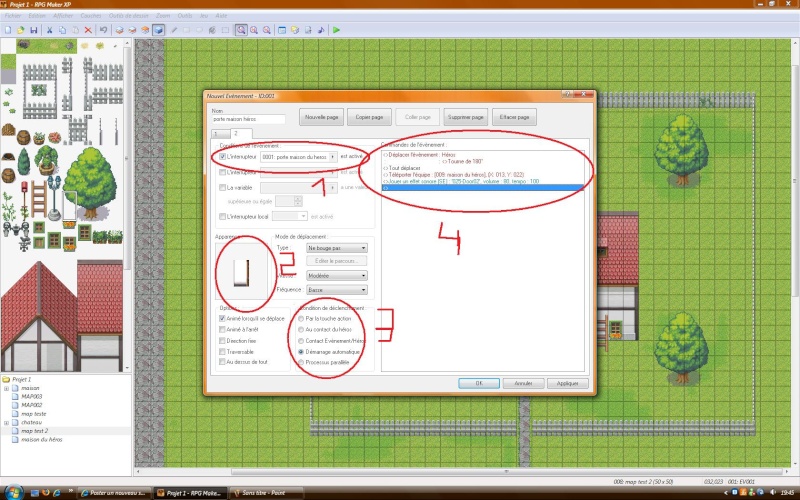Click the Open Project folder icon
This screenshot has width=800, height=500.
tap(20, 30)
